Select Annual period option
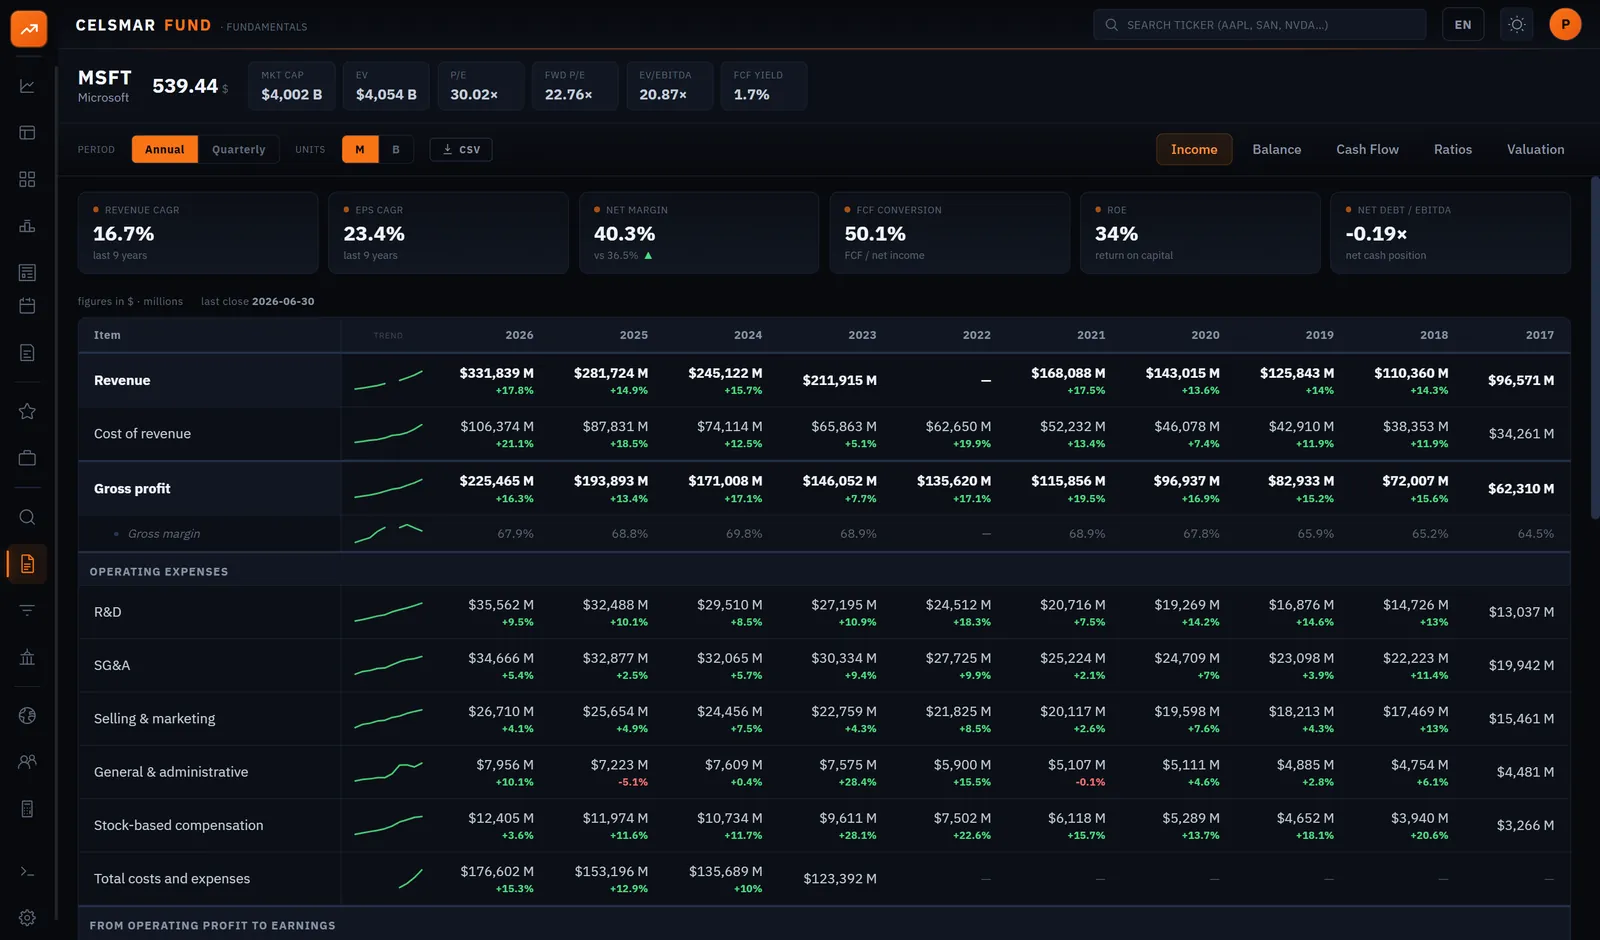The image size is (1600, 940). (164, 149)
